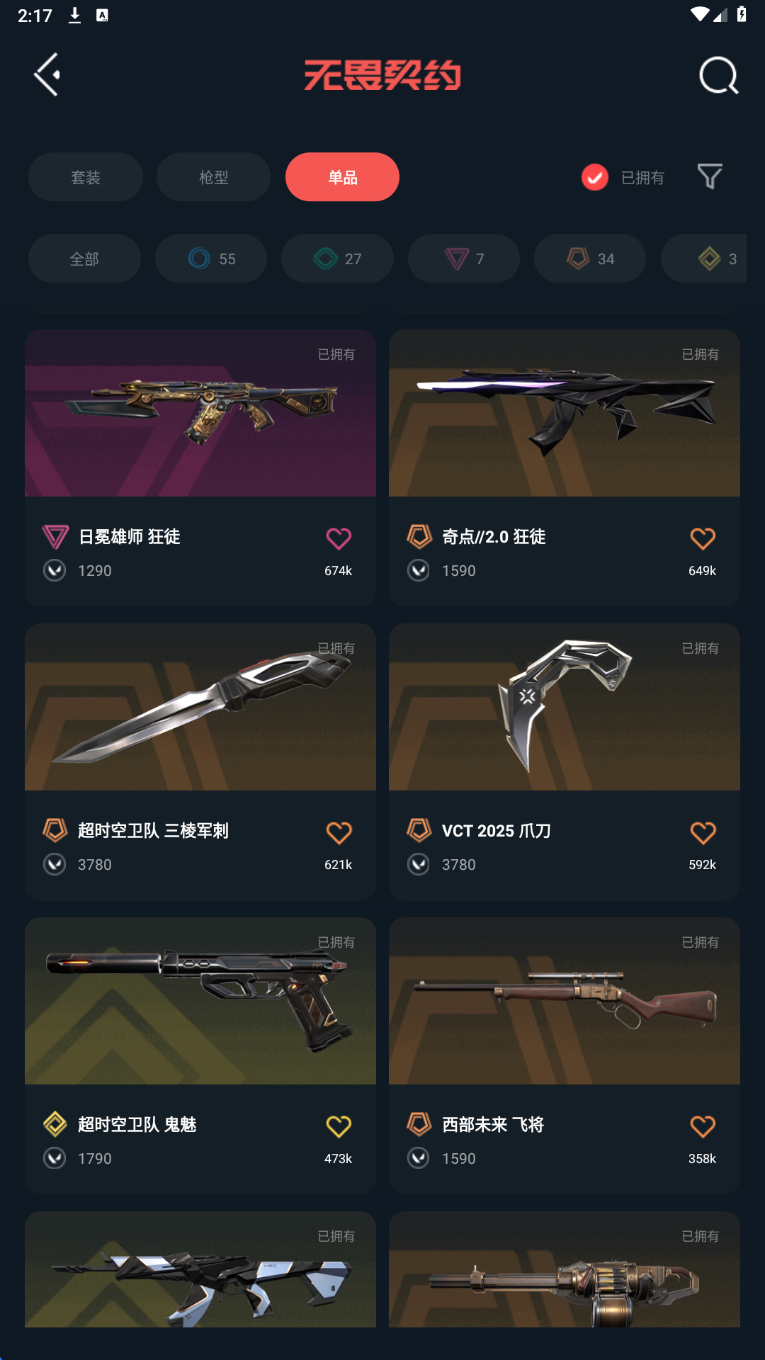Uncheck the 已拥有 owned checkbox
The height and width of the screenshot is (1360, 765).
click(595, 177)
